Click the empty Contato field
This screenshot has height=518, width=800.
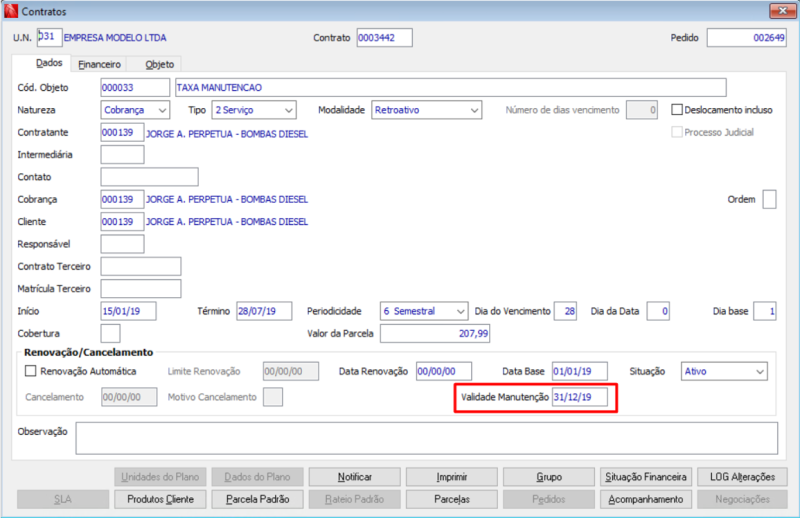149,177
